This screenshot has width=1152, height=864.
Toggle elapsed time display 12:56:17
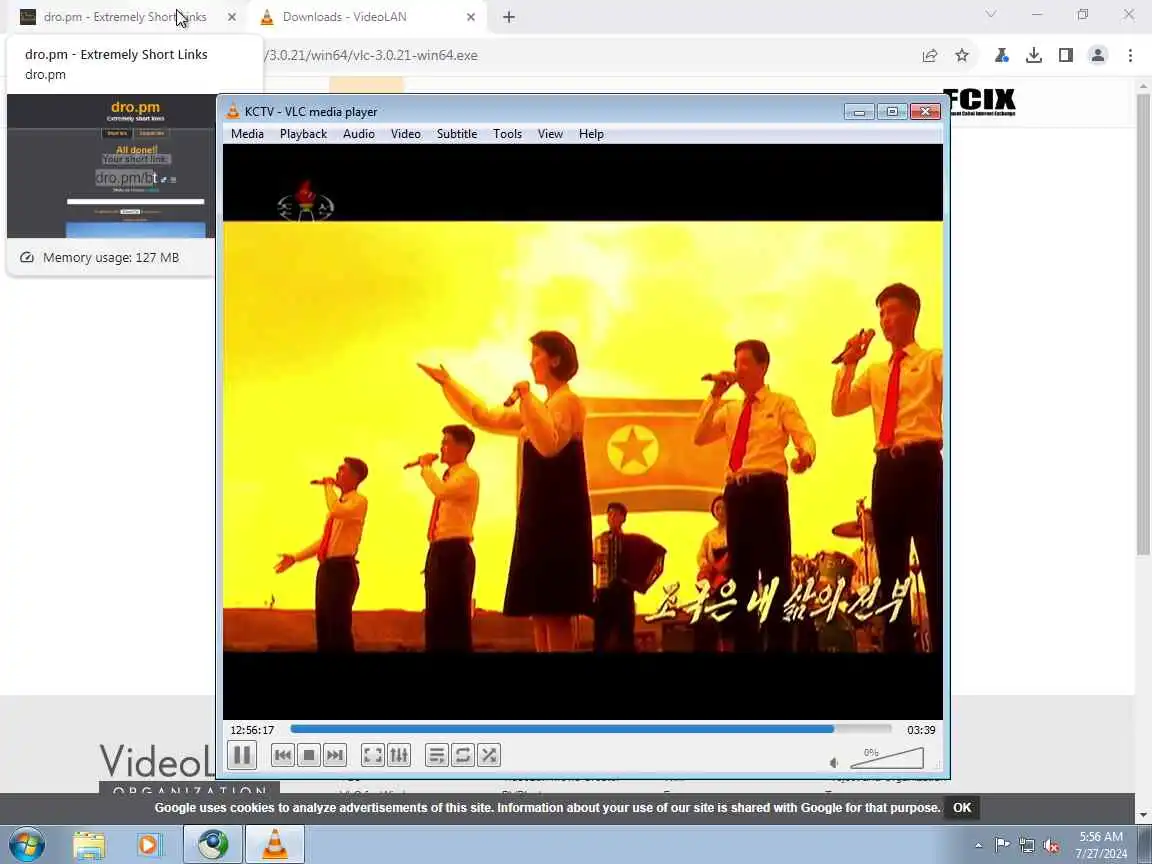point(252,730)
